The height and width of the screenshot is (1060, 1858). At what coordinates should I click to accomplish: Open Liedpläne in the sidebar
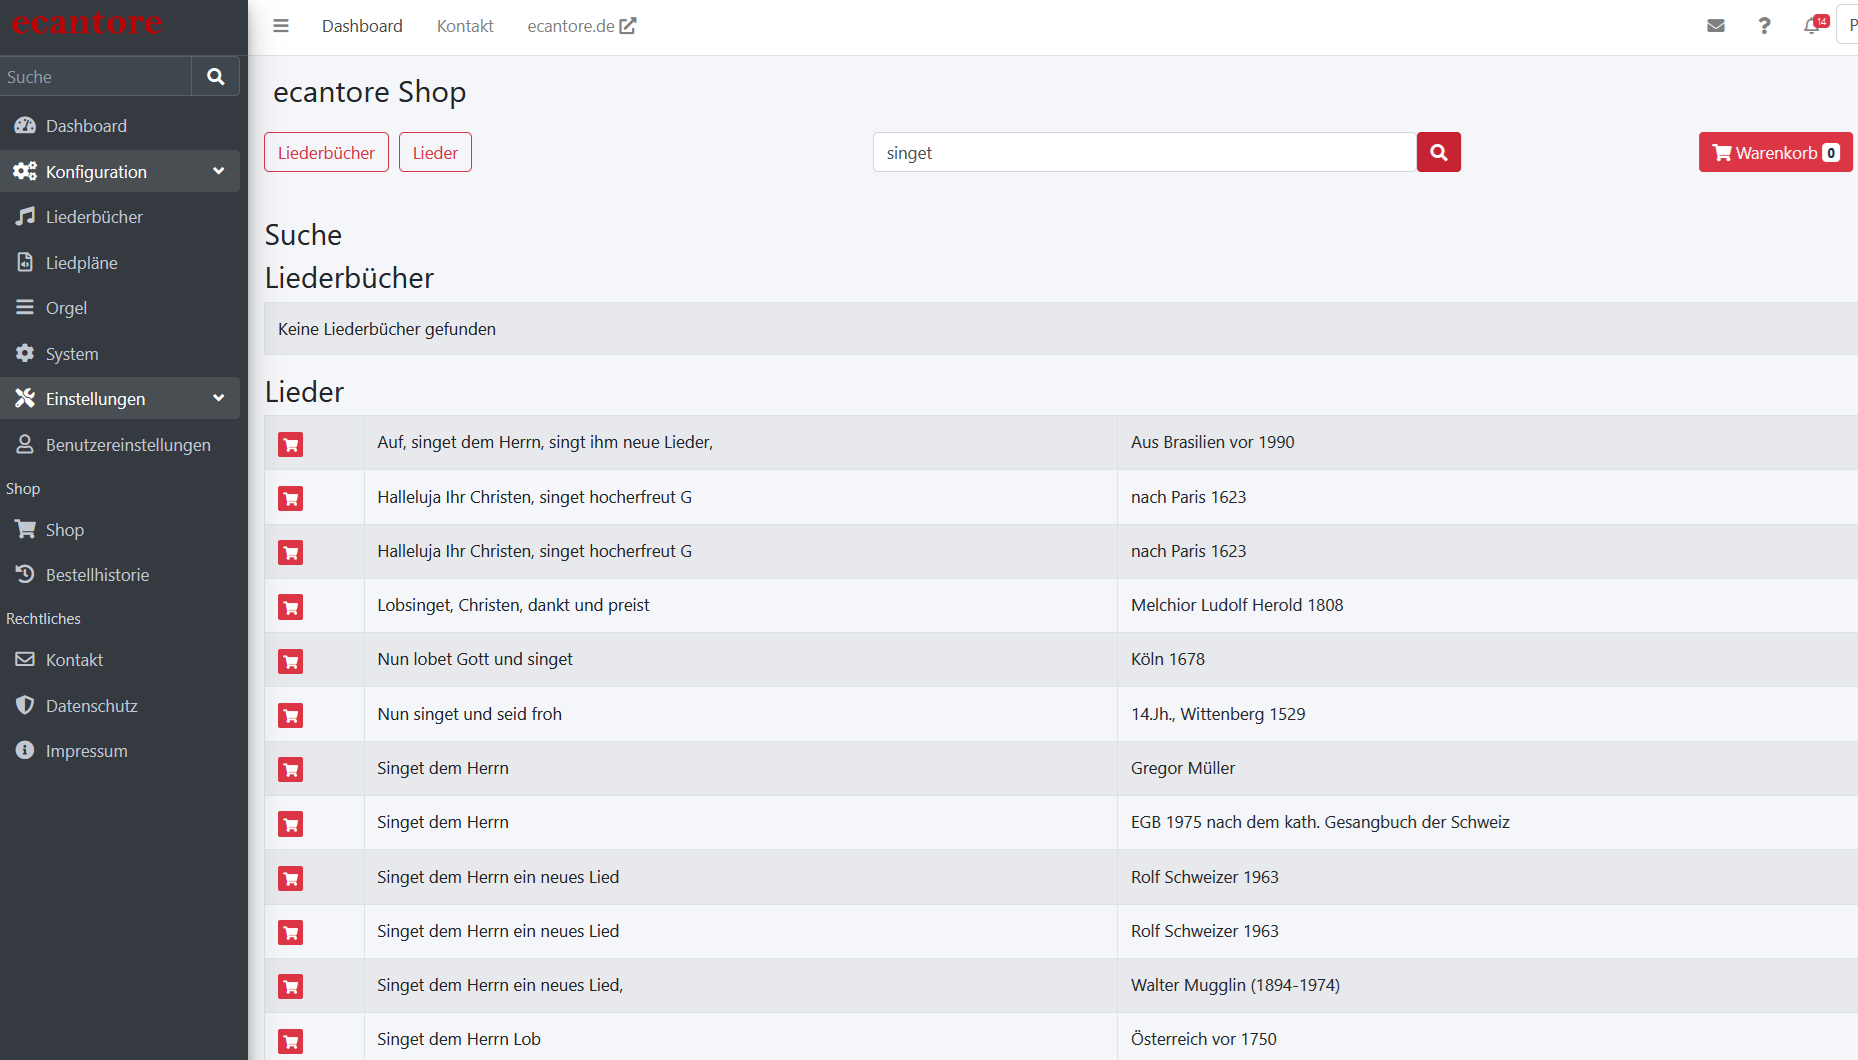coord(120,263)
